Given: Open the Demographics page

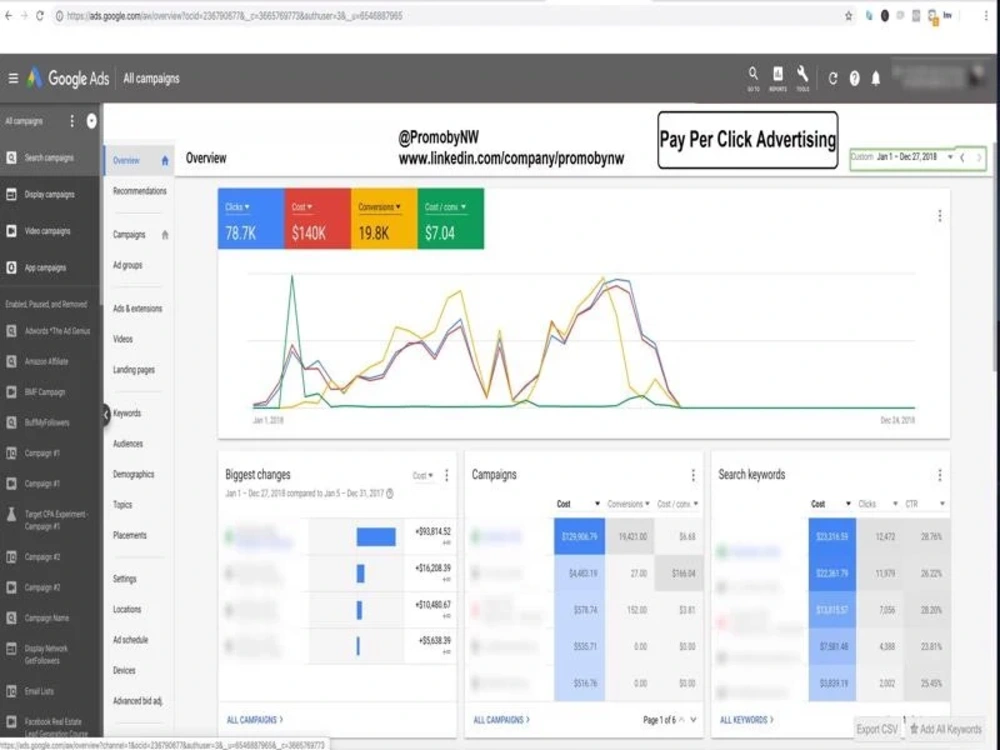Looking at the screenshot, I should point(133,474).
